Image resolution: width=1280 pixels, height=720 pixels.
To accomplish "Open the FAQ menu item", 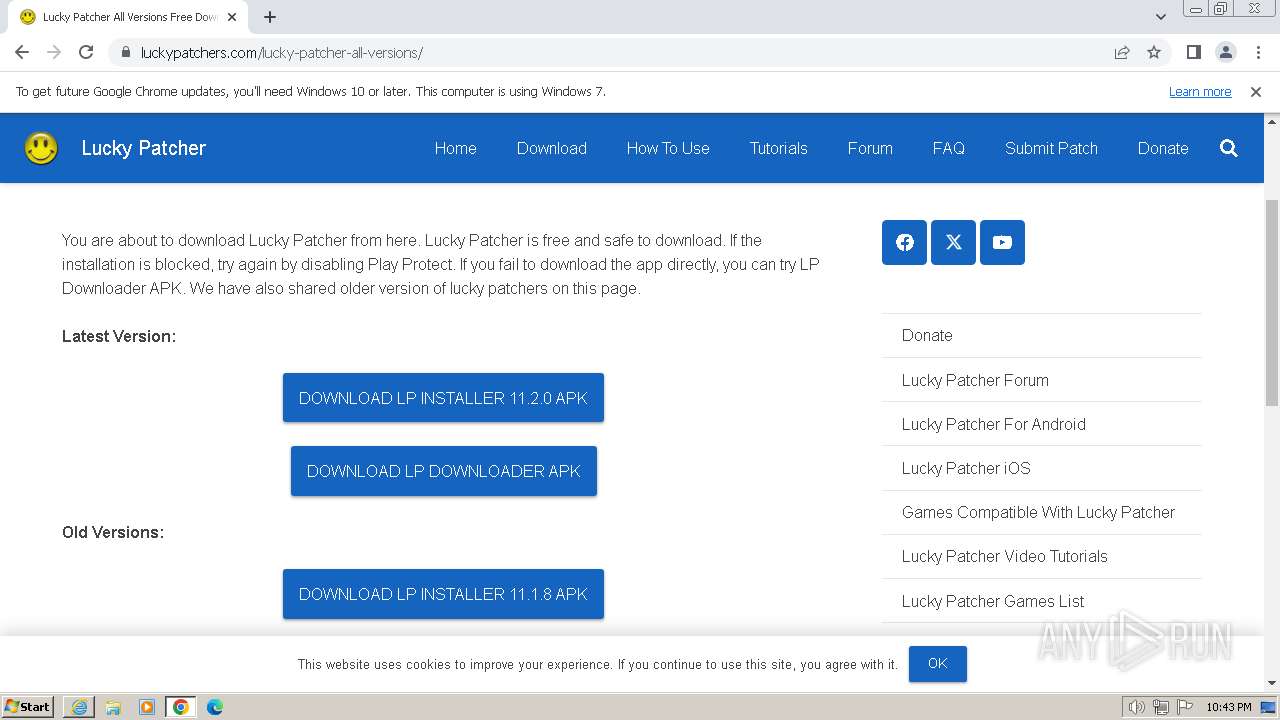I will coord(949,148).
